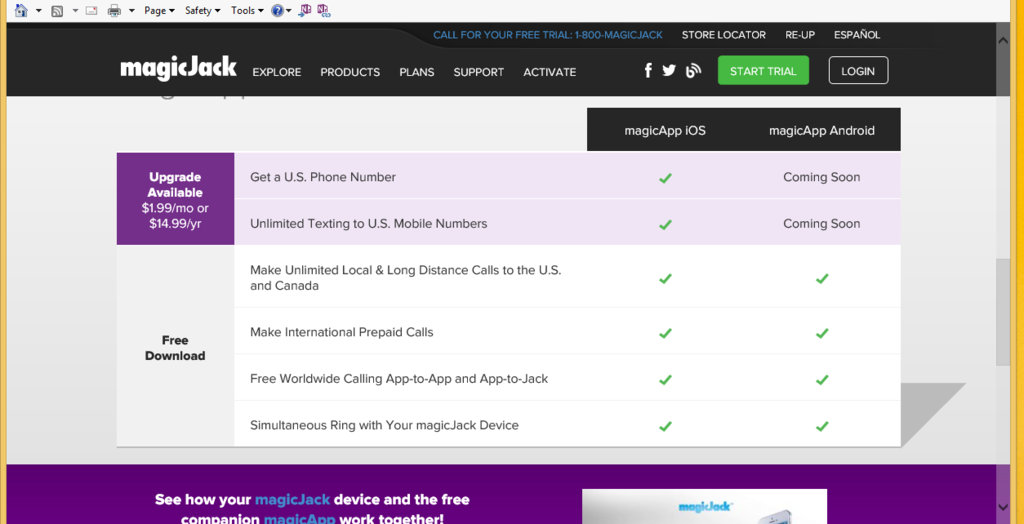Click iOS checkmark for Simultaneous Ring
Image resolution: width=1024 pixels, height=524 pixels.
click(x=665, y=426)
